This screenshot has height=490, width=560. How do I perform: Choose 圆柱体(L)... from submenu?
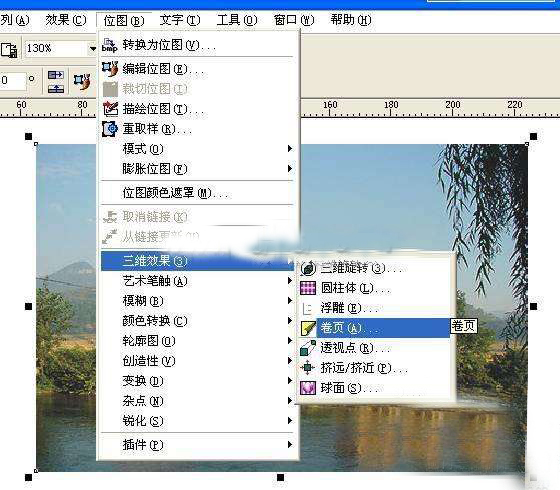click(x=375, y=288)
